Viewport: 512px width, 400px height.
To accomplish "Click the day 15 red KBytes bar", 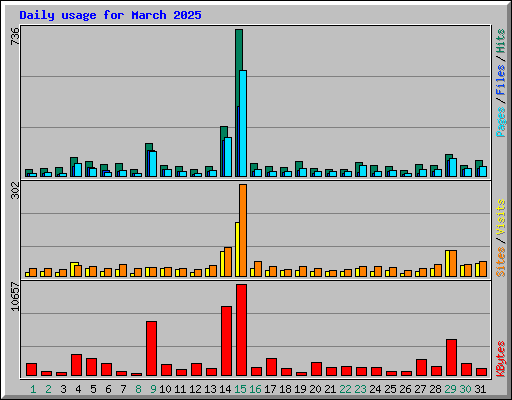I will click(242, 330).
